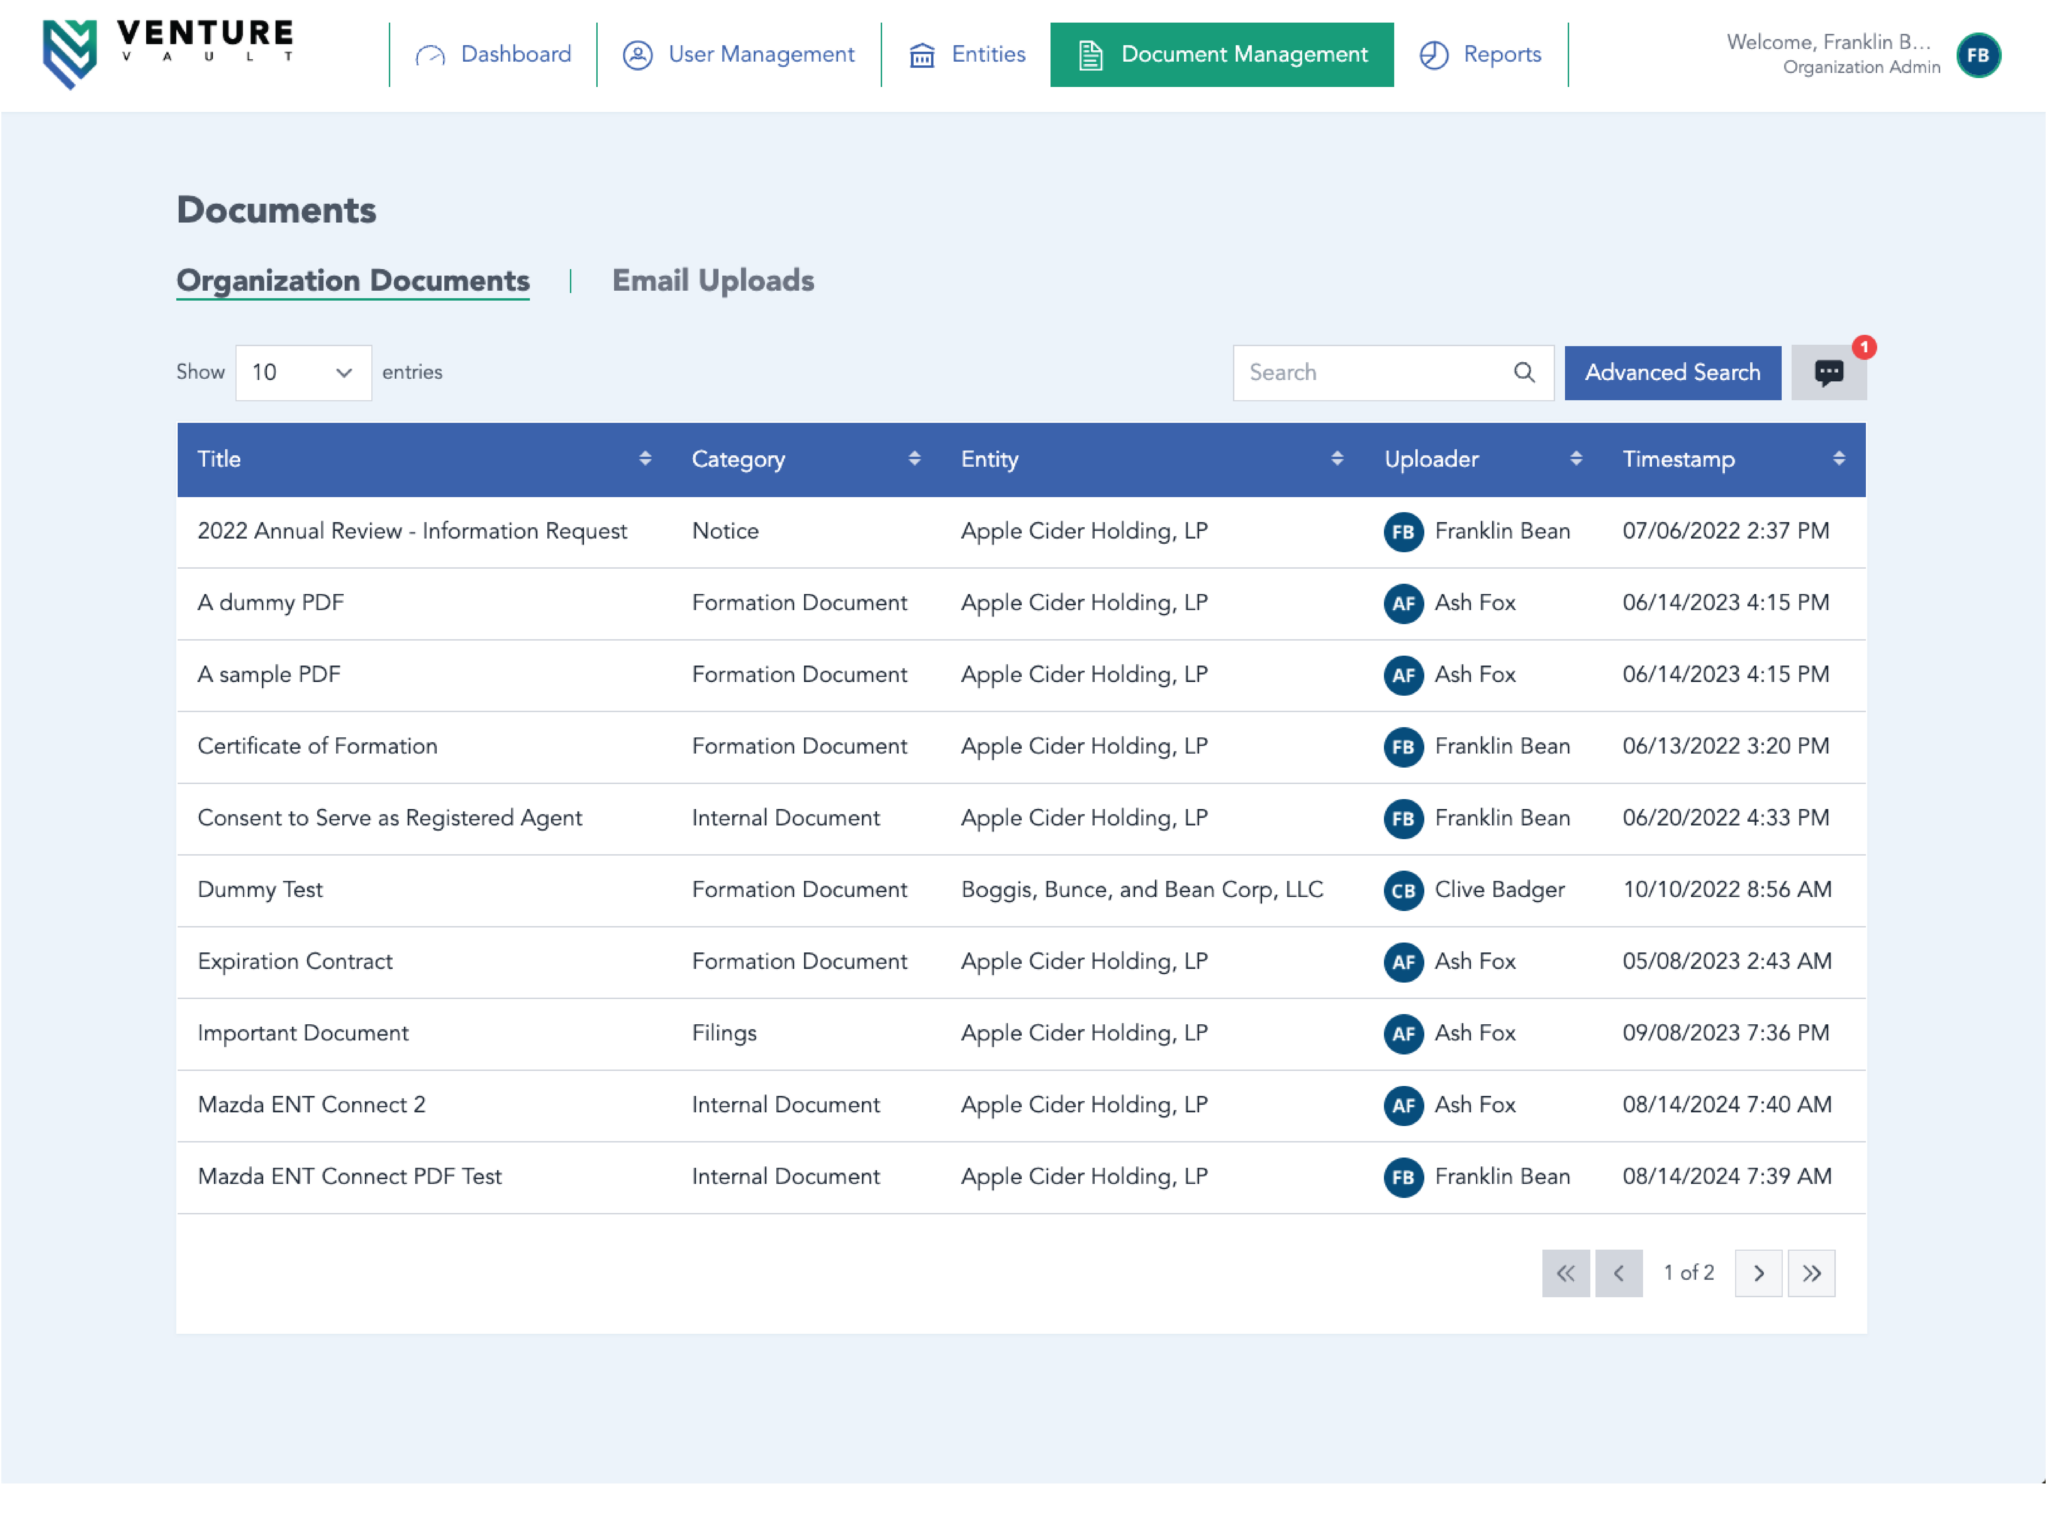Jump to first page double-arrow button
Image resolution: width=2048 pixels, height=1529 pixels.
[1565, 1273]
